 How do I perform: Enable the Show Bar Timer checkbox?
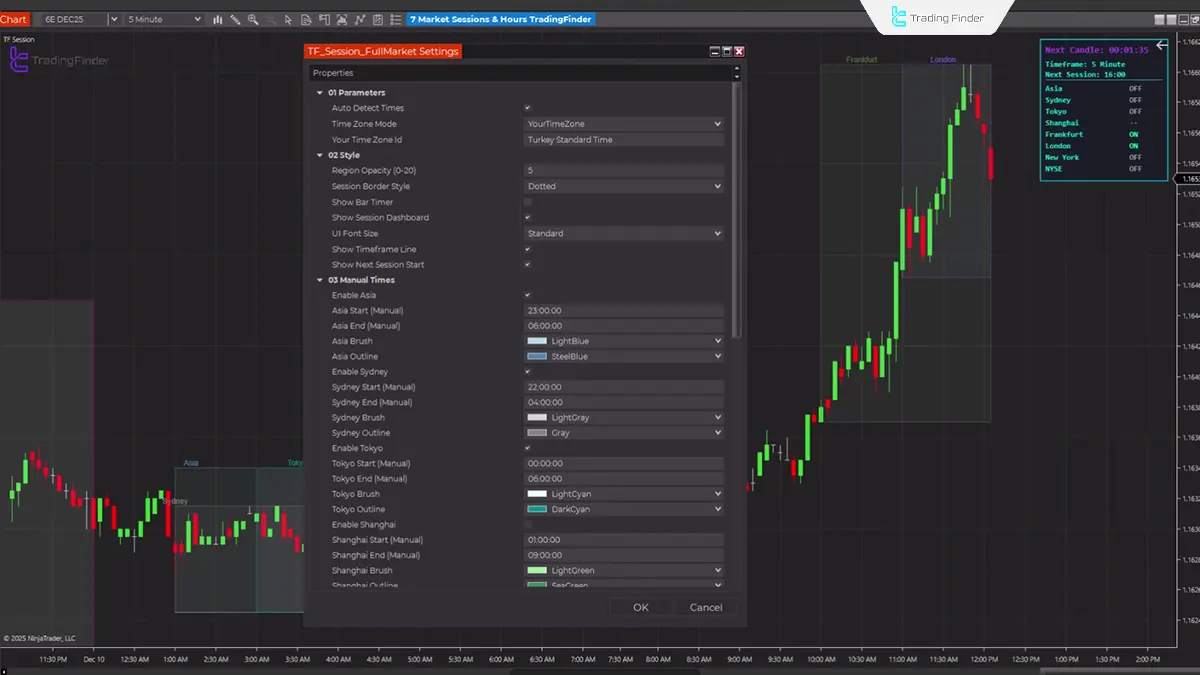click(527, 202)
